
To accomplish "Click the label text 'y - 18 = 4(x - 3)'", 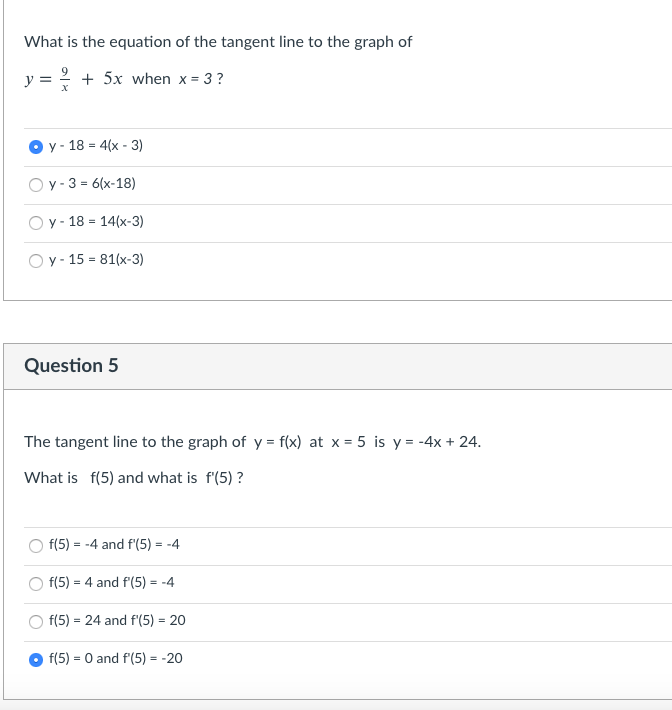I will (x=96, y=145).
